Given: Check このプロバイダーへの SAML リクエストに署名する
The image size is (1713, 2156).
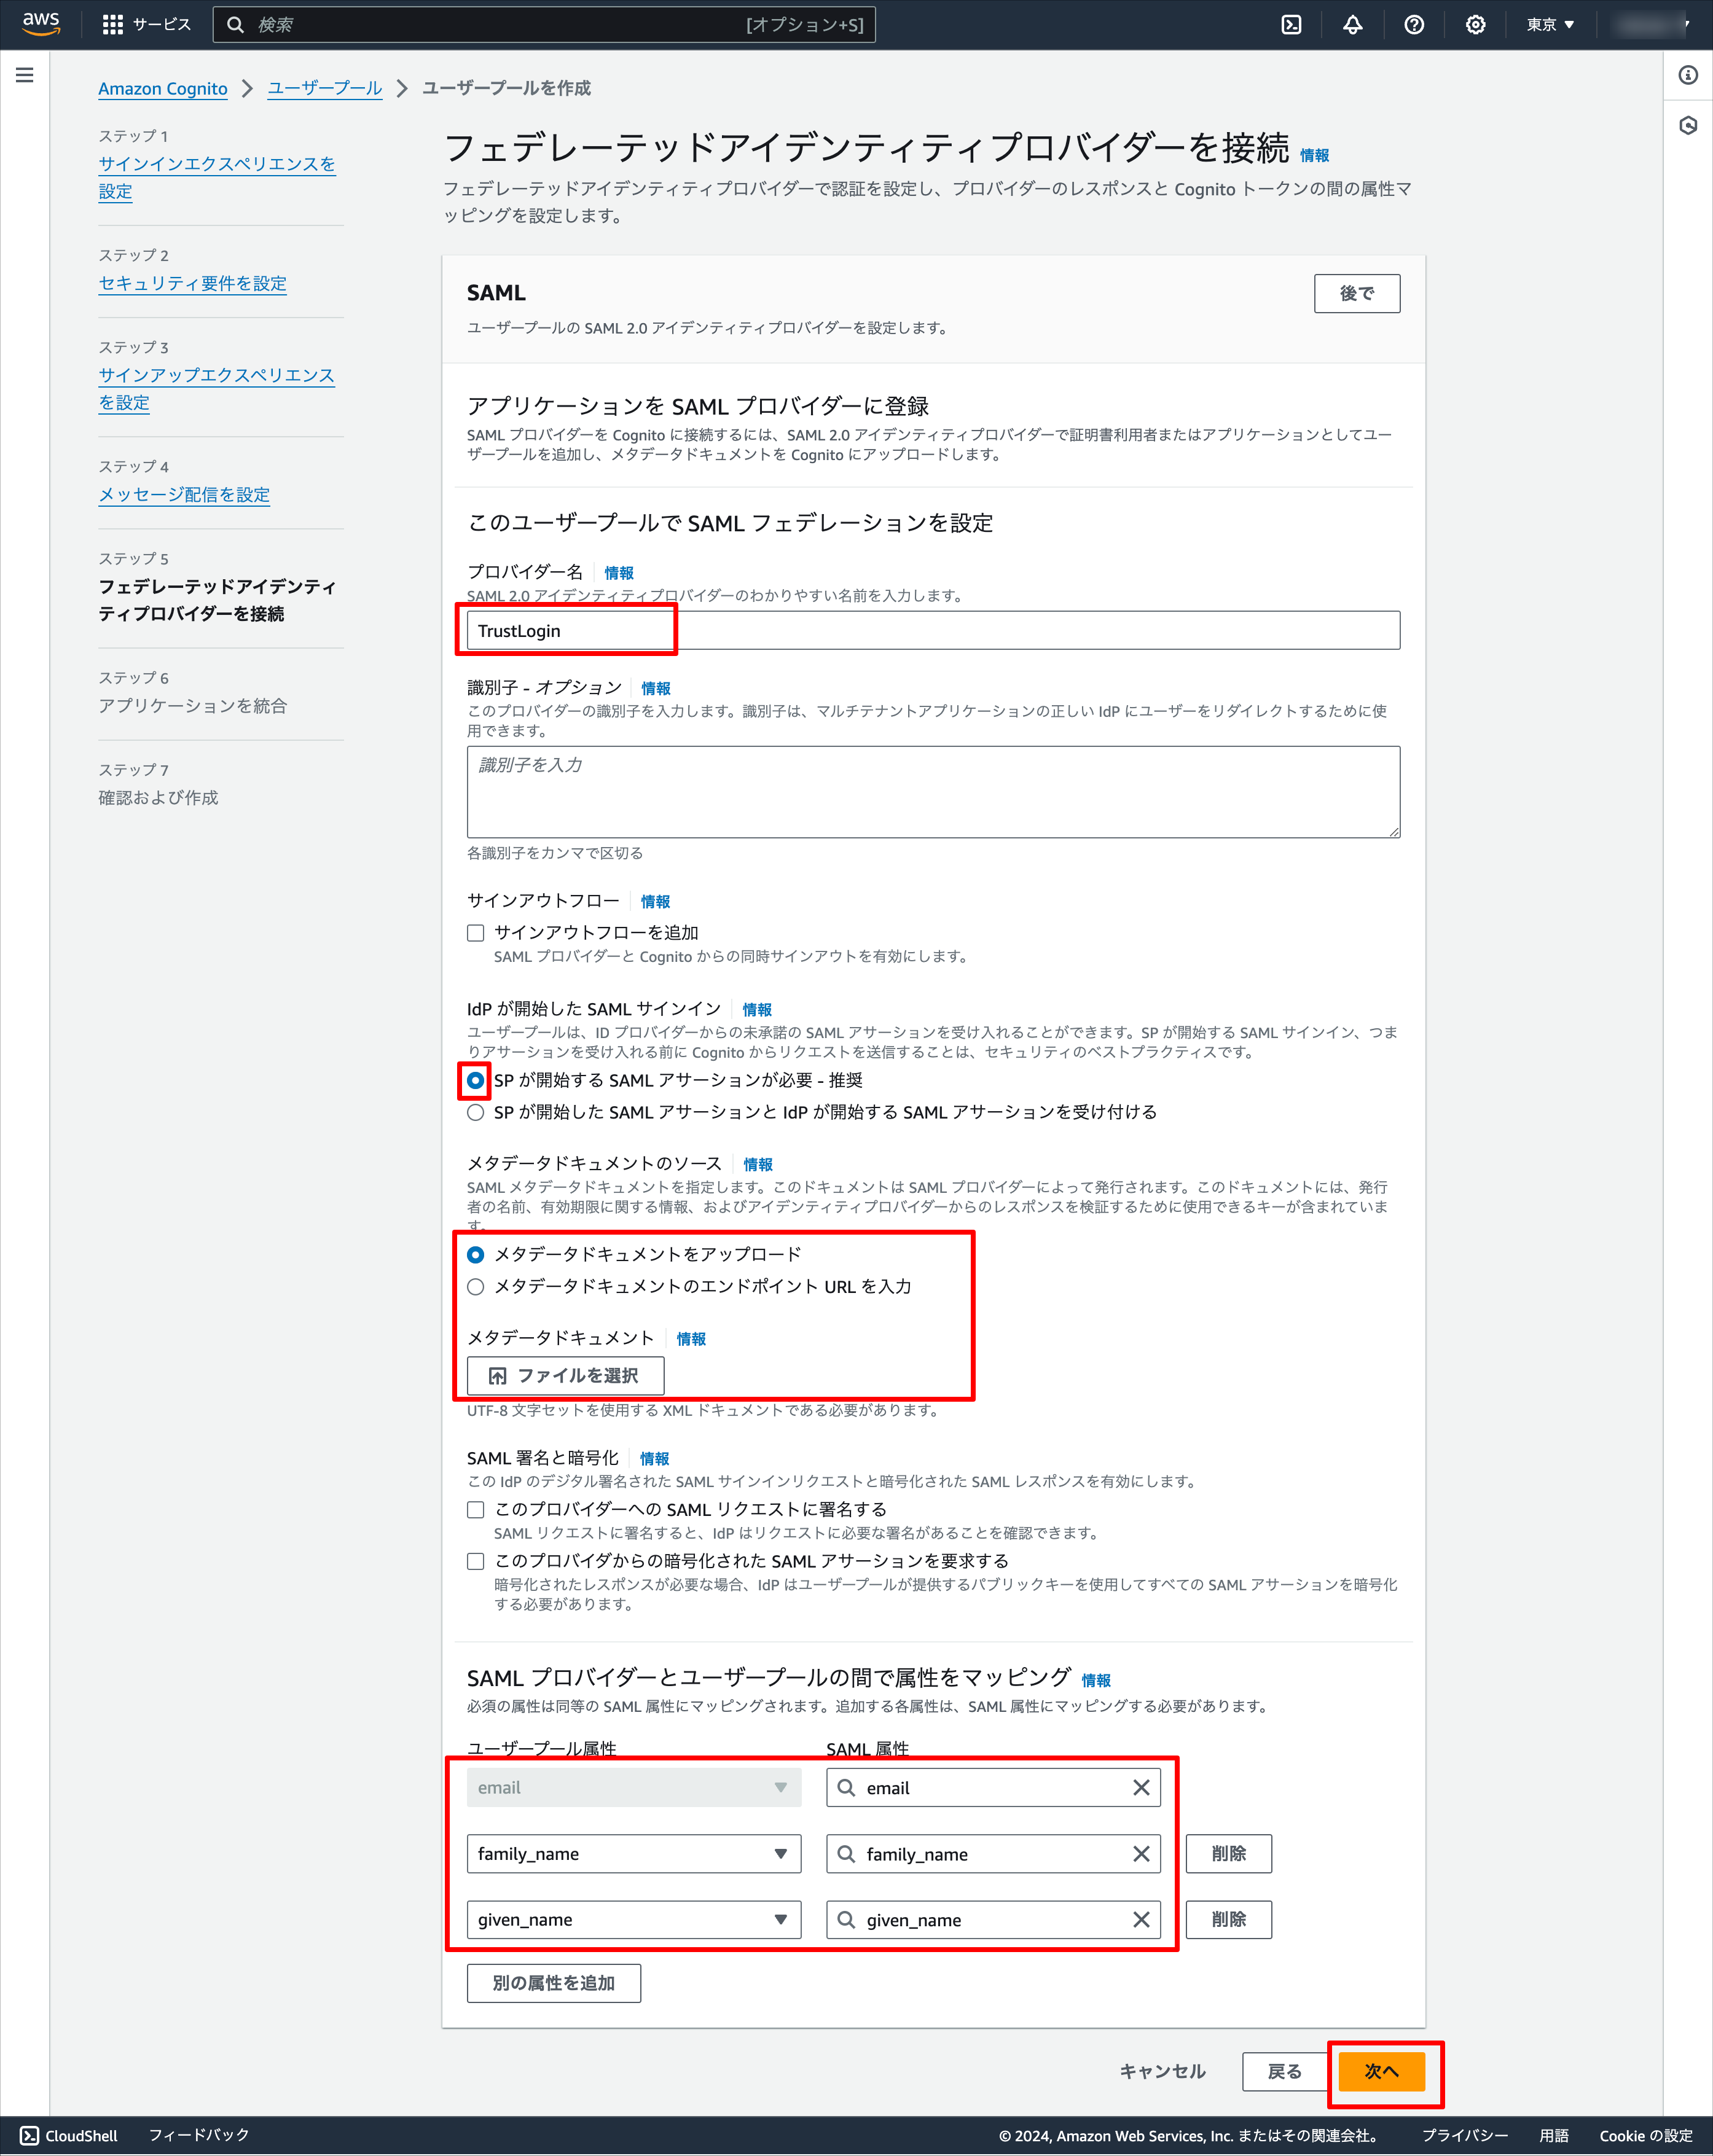Looking at the screenshot, I should 475,1509.
